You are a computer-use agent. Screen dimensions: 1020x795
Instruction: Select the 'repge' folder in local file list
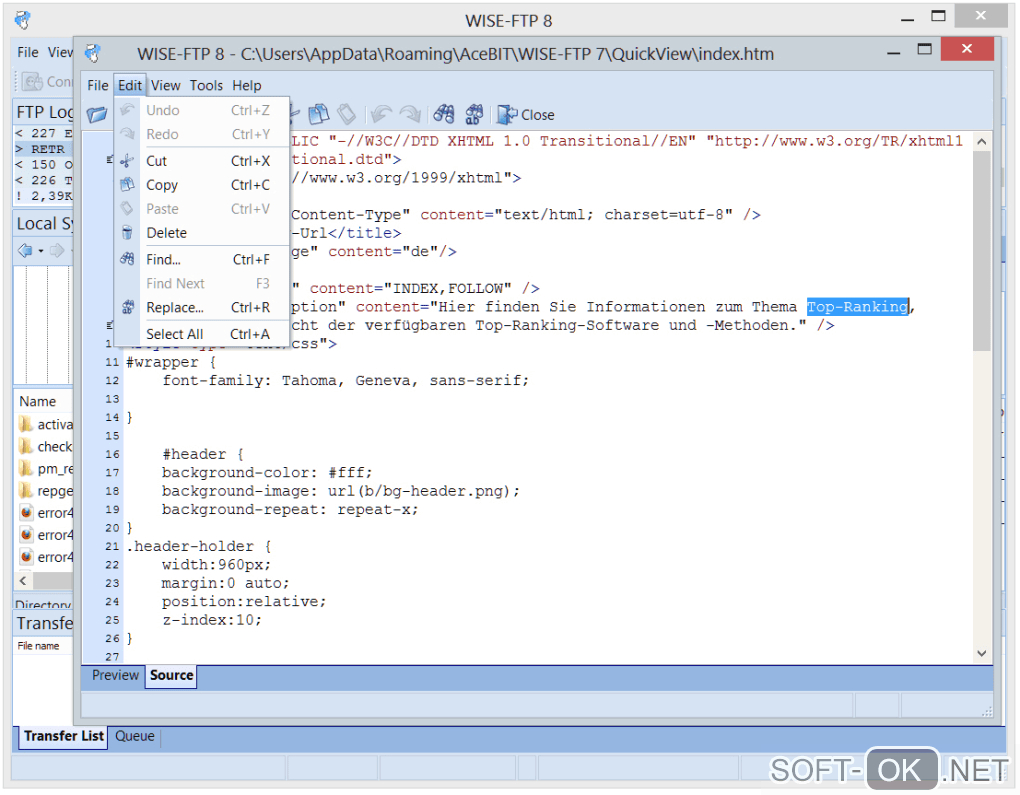(47, 491)
